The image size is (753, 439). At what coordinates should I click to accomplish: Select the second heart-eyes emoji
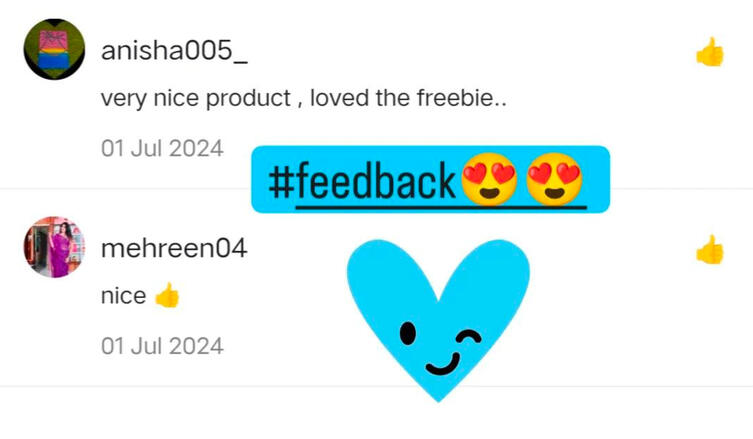(554, 180)
